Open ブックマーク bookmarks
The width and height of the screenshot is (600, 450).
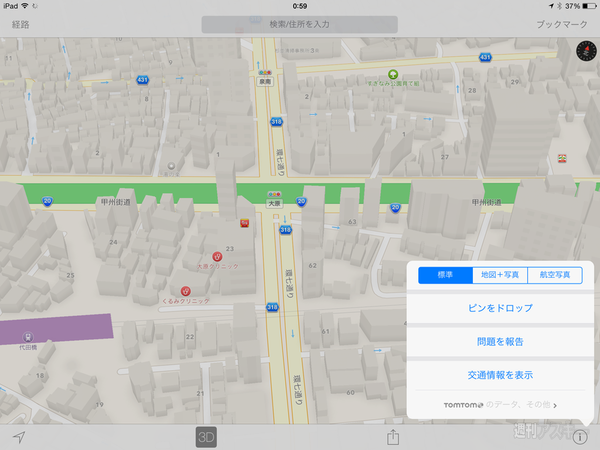[x=562, y=24]
